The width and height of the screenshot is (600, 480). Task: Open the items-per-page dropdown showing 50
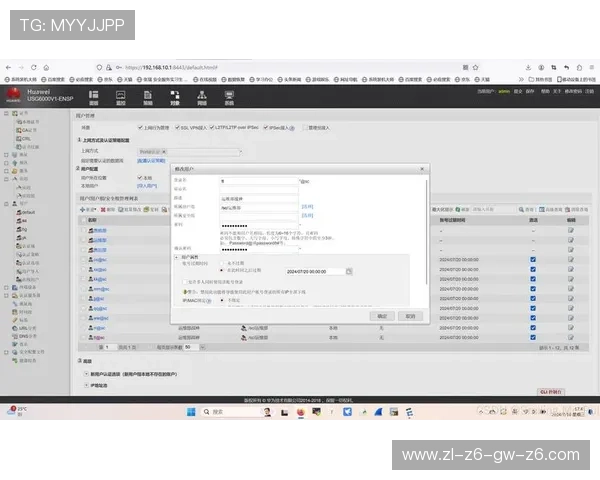pos(202,347)
